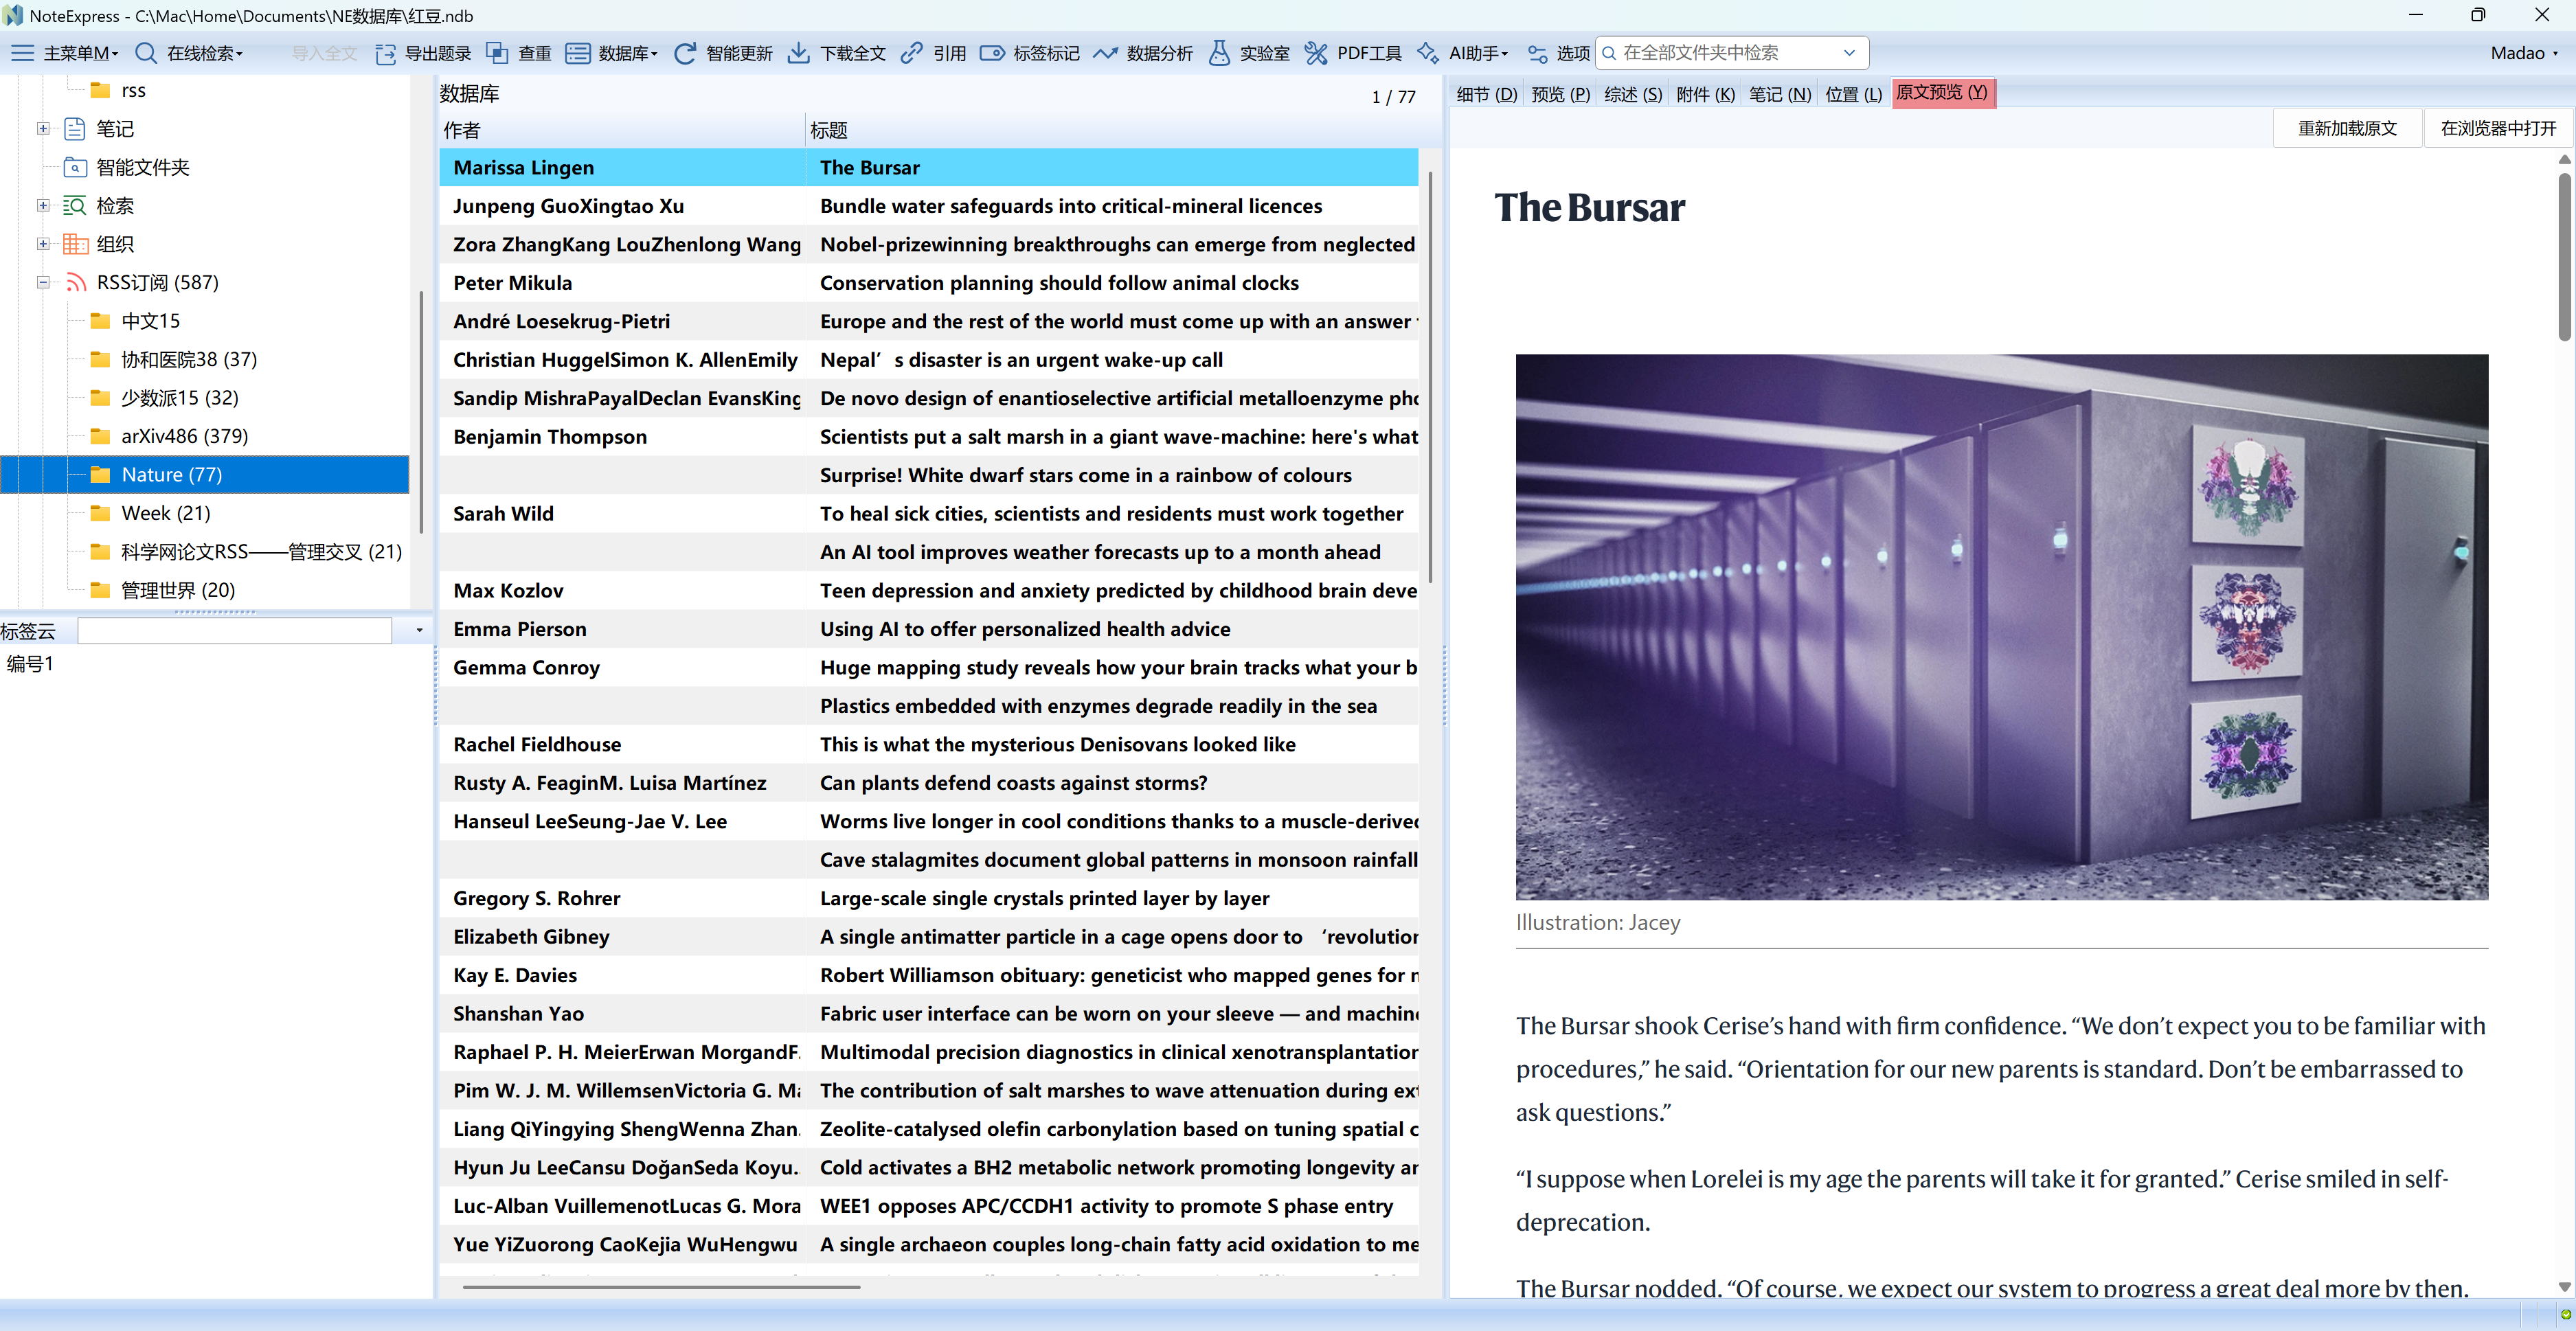Open the AI助手 assistant menu
This screenshot has width=2576, height=1331.
click(1462, 53)
